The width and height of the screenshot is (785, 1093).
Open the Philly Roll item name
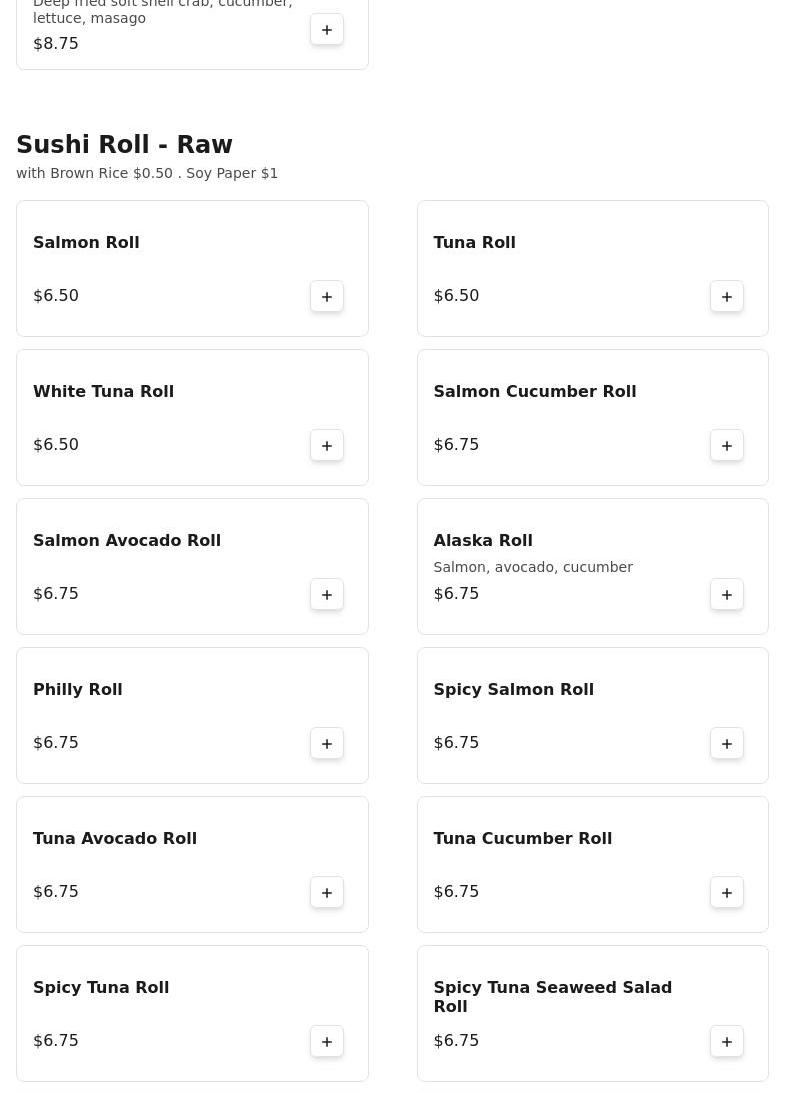(x=78, y=689)
